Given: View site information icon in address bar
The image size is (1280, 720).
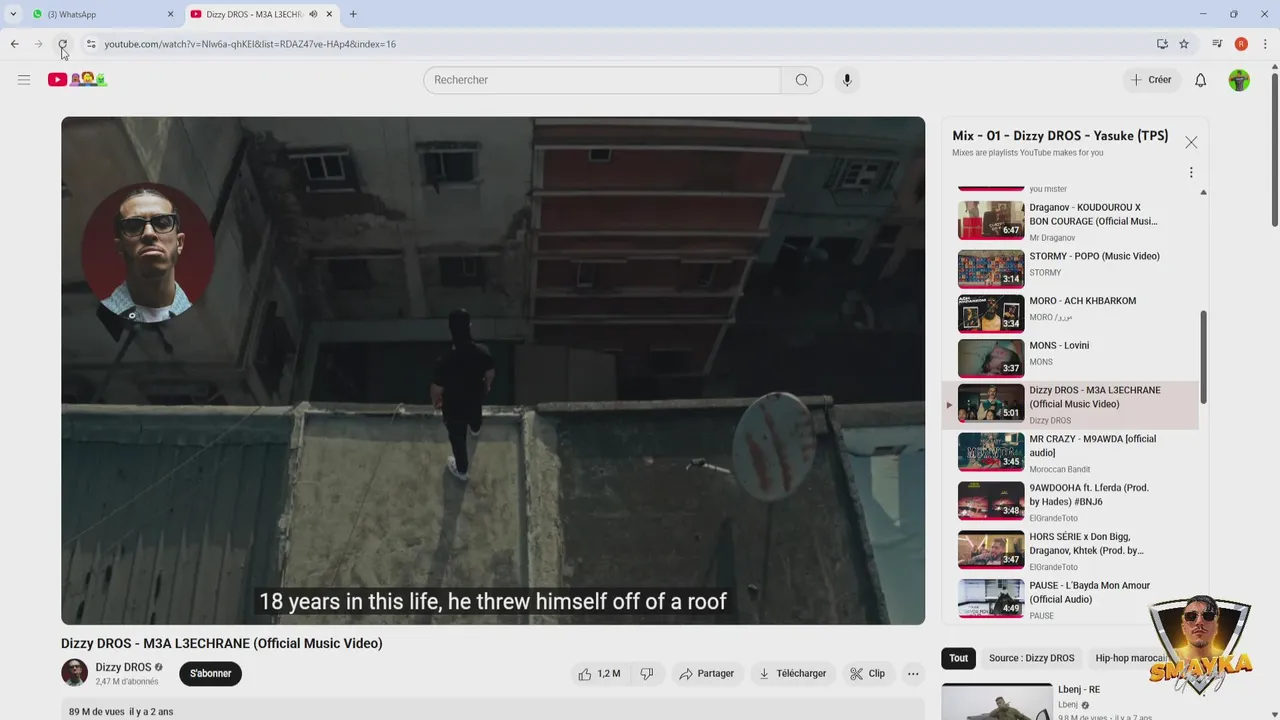Looking at the screenshot, I should point(91,44).
